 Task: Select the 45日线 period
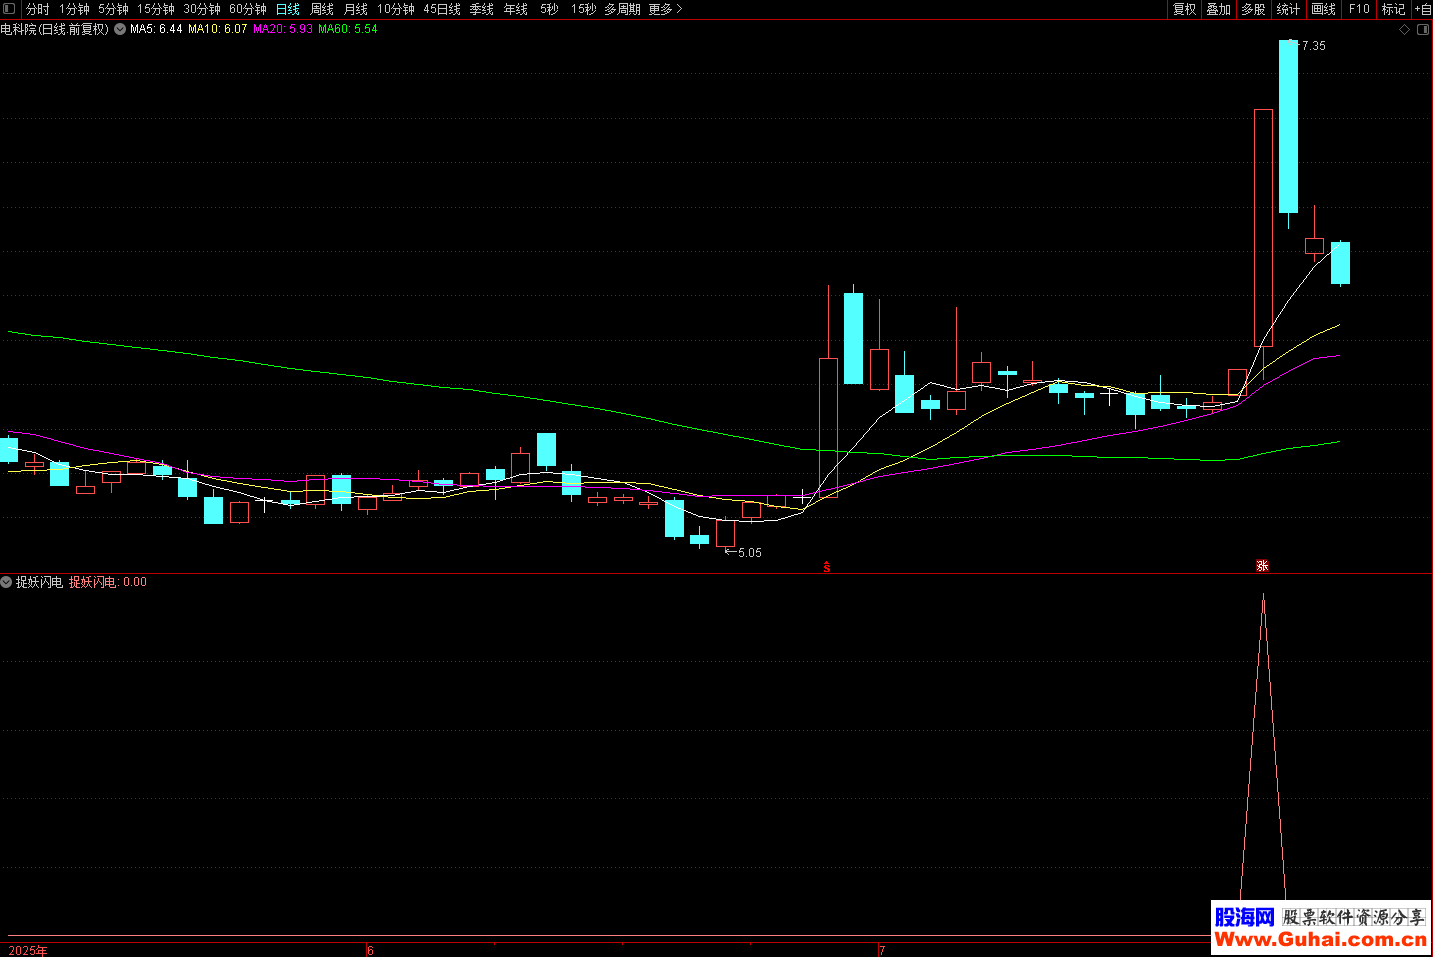442,9
